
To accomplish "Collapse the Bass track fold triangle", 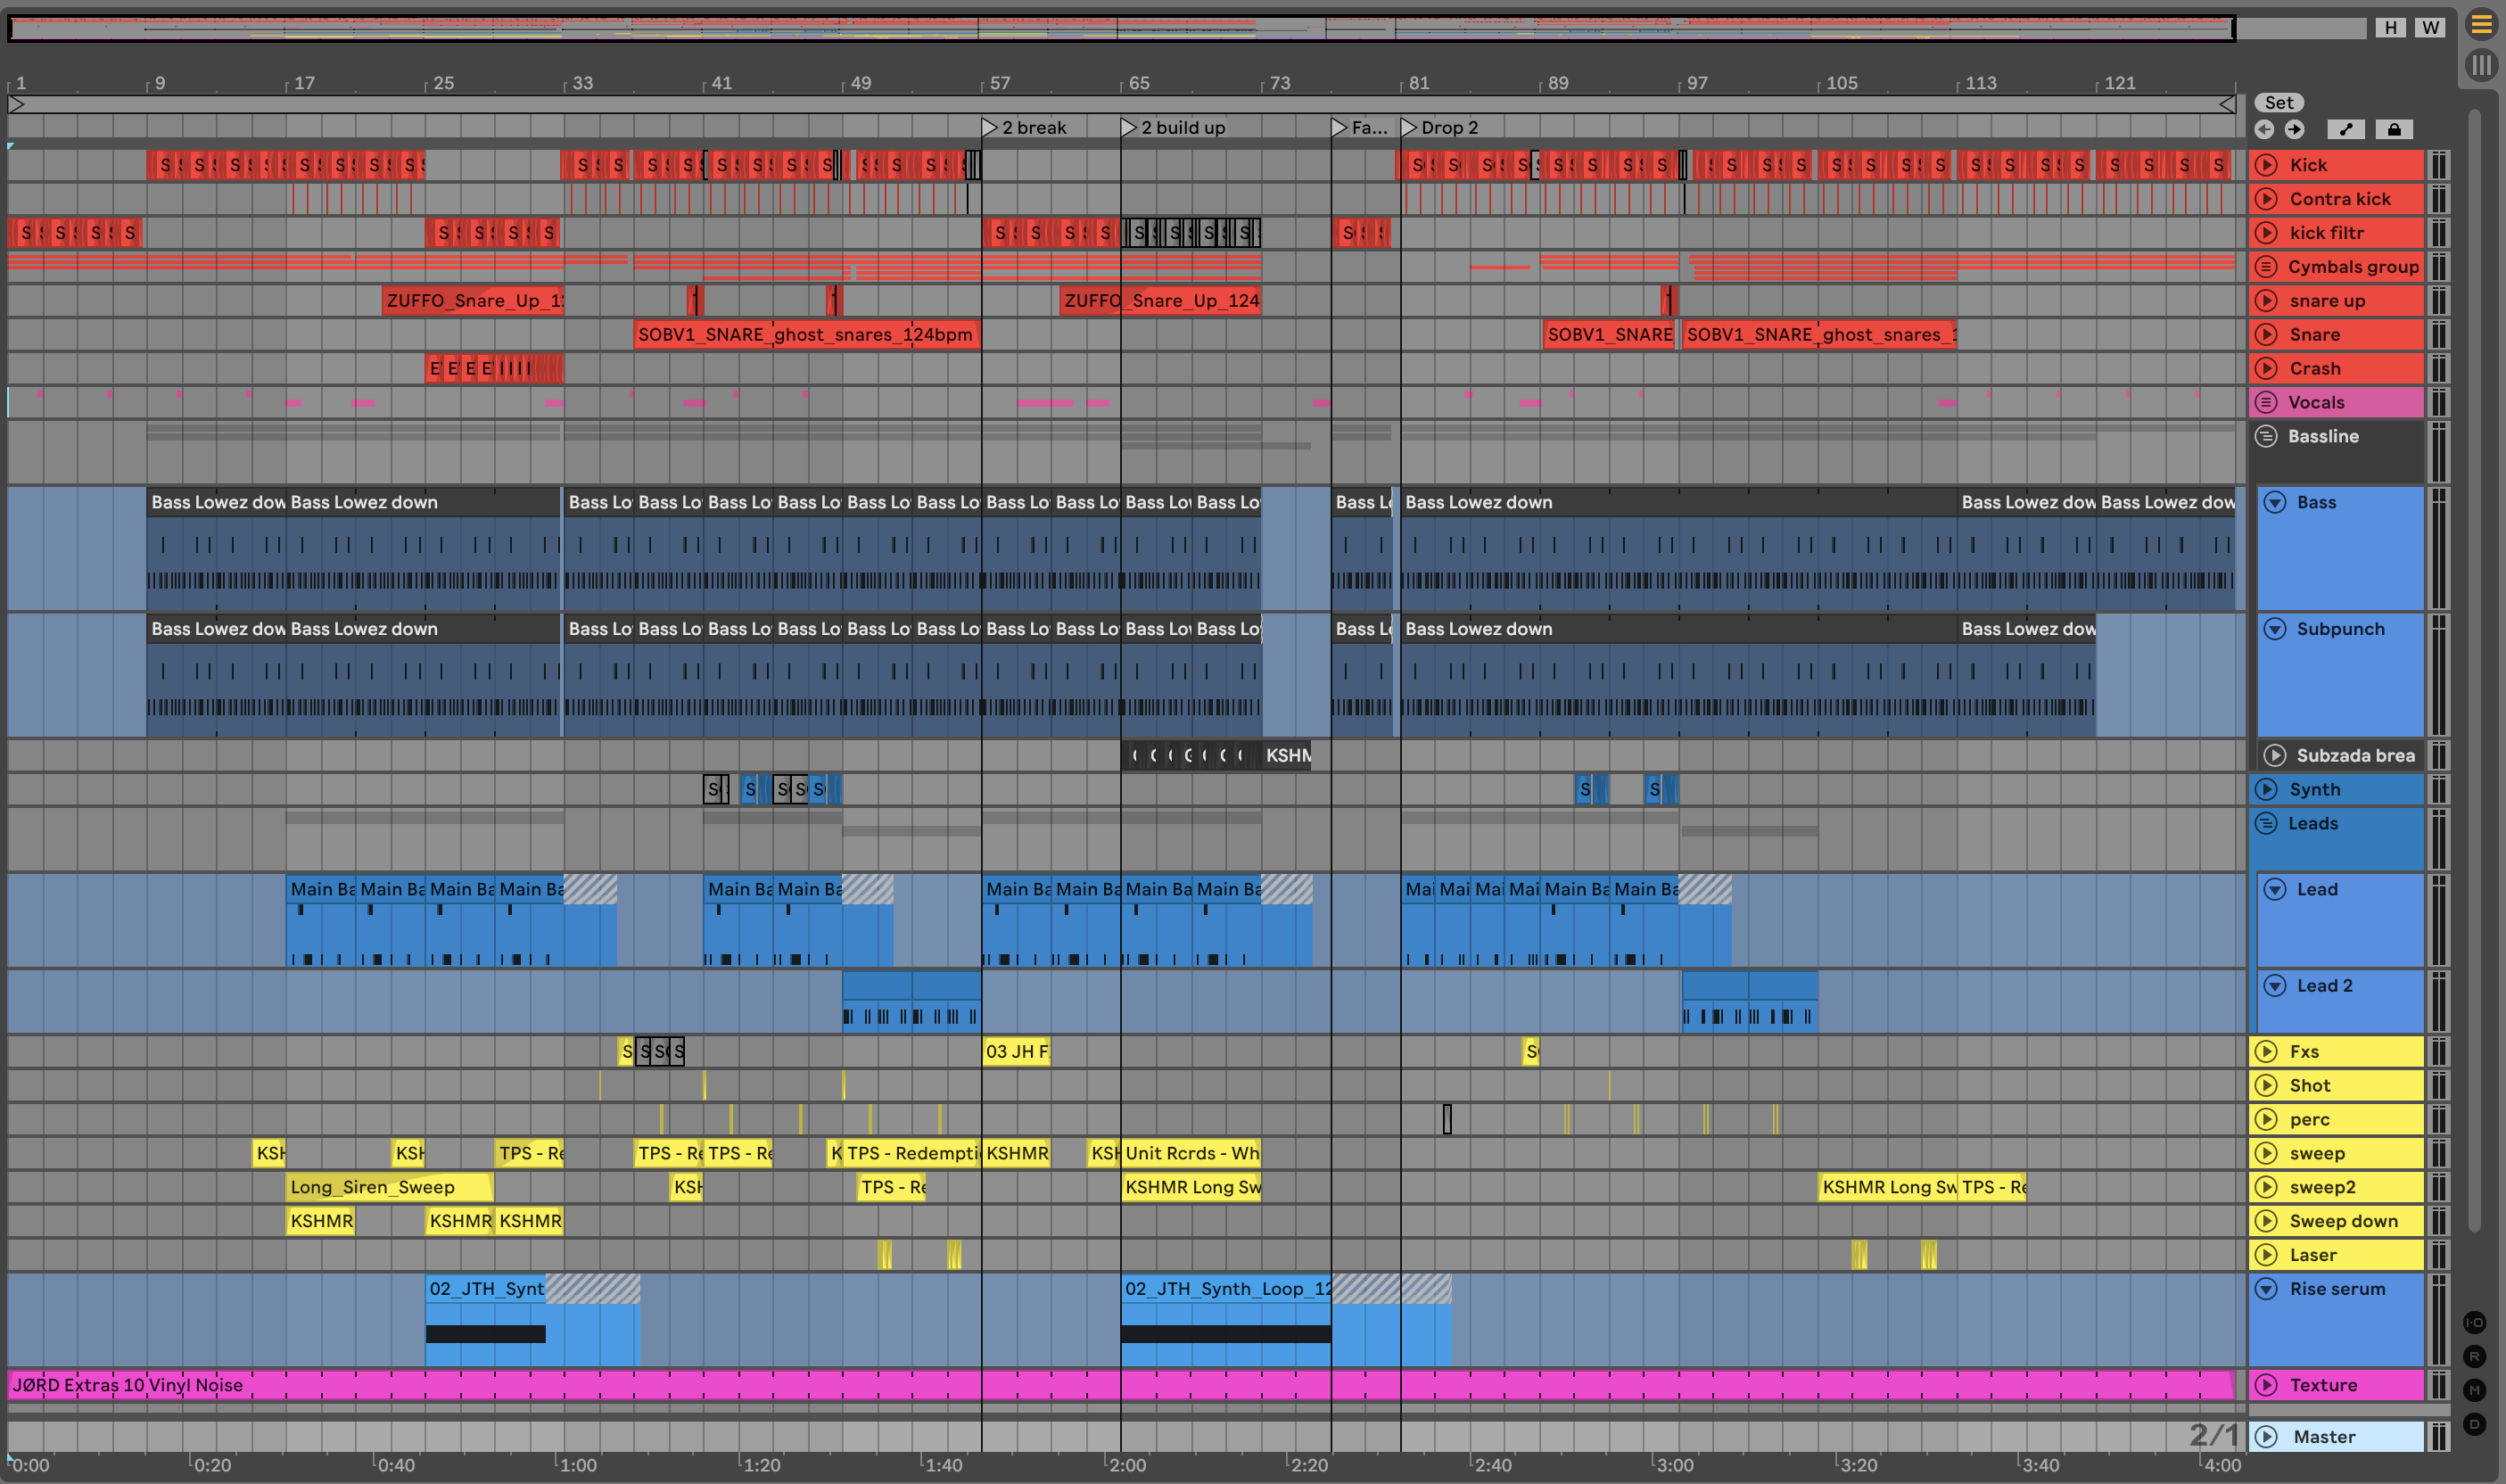I will [2275, 502].
